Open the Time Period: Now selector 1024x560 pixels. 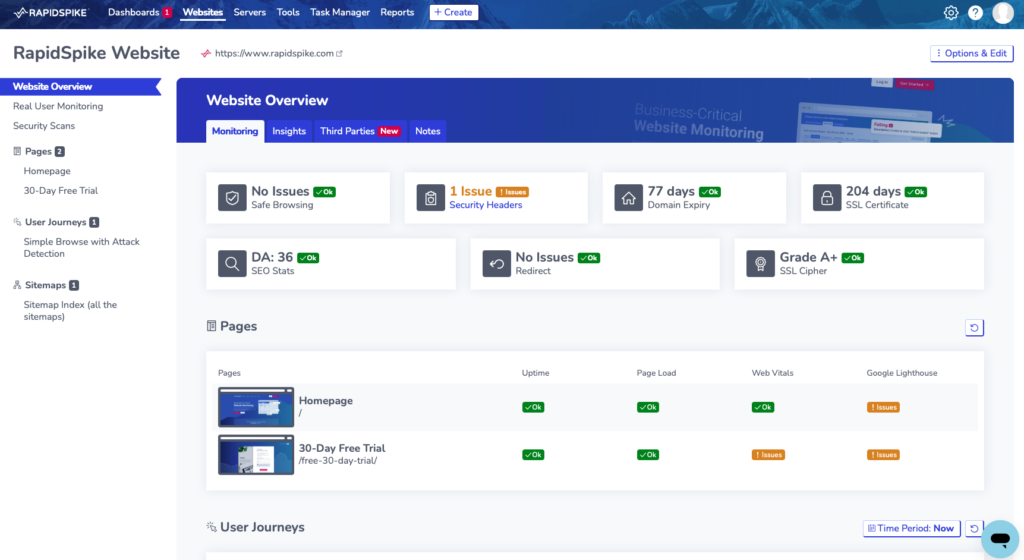click(912, 528)
